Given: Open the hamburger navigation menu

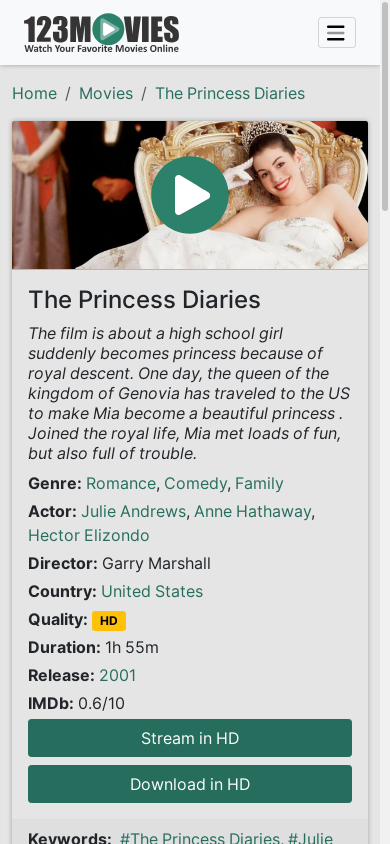Looking at the screenshot, I should pyautogui.click(x=337, y=33).
